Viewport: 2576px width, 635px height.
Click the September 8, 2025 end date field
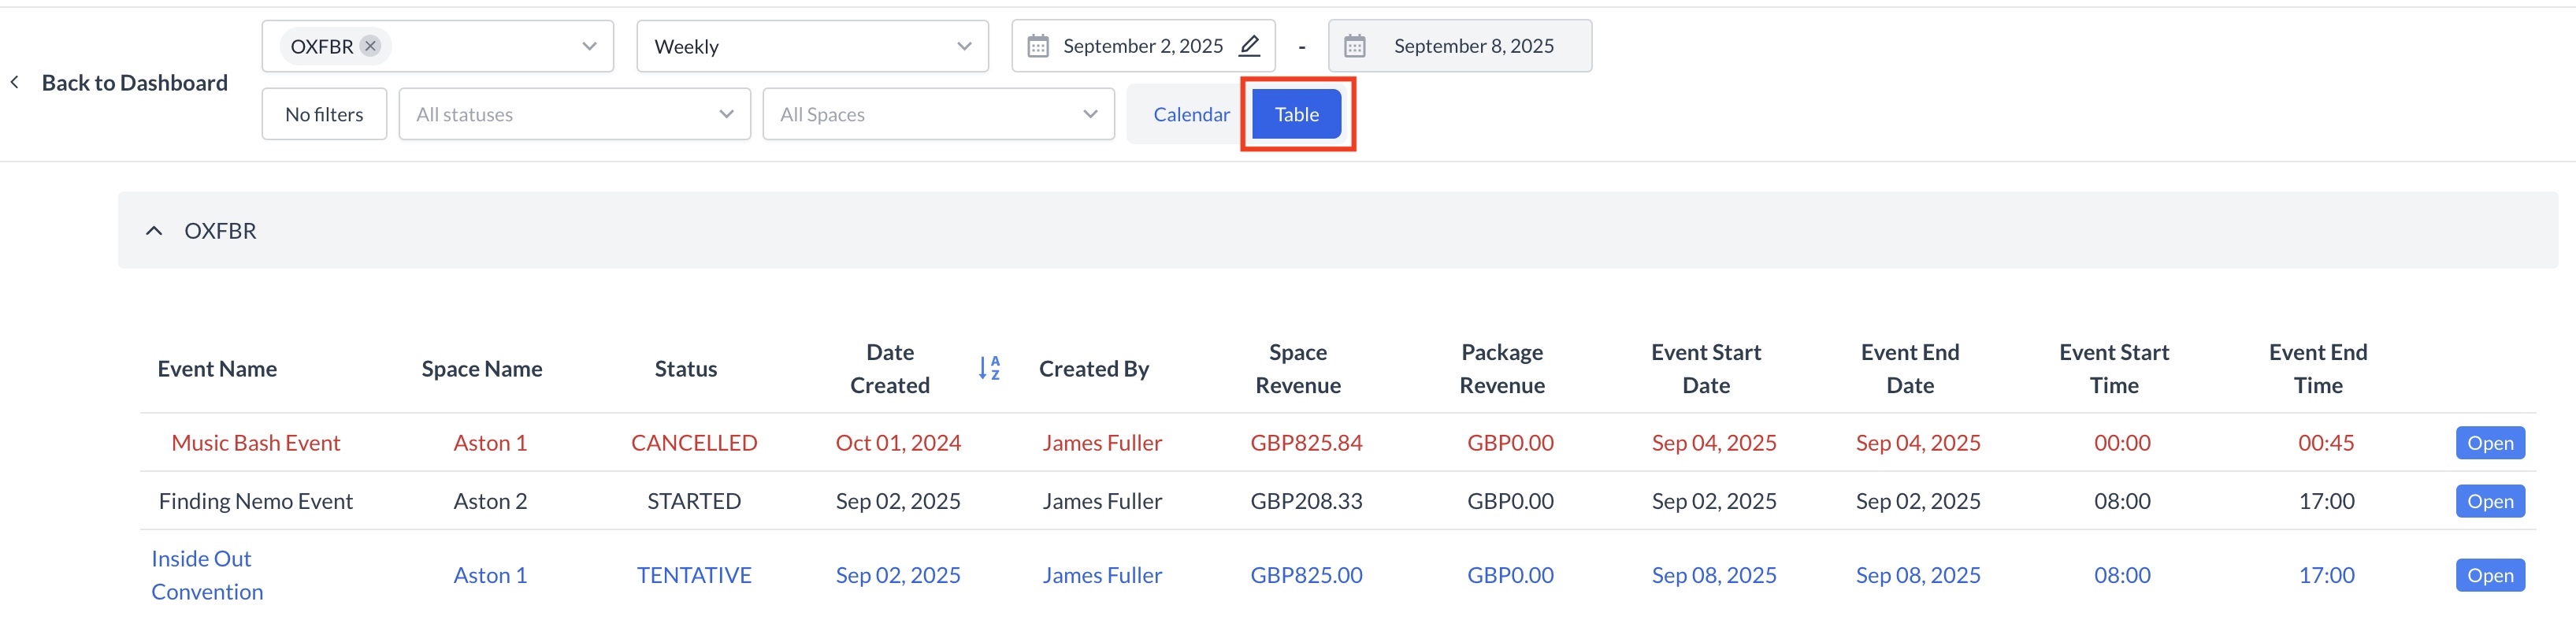[1472, 46]
